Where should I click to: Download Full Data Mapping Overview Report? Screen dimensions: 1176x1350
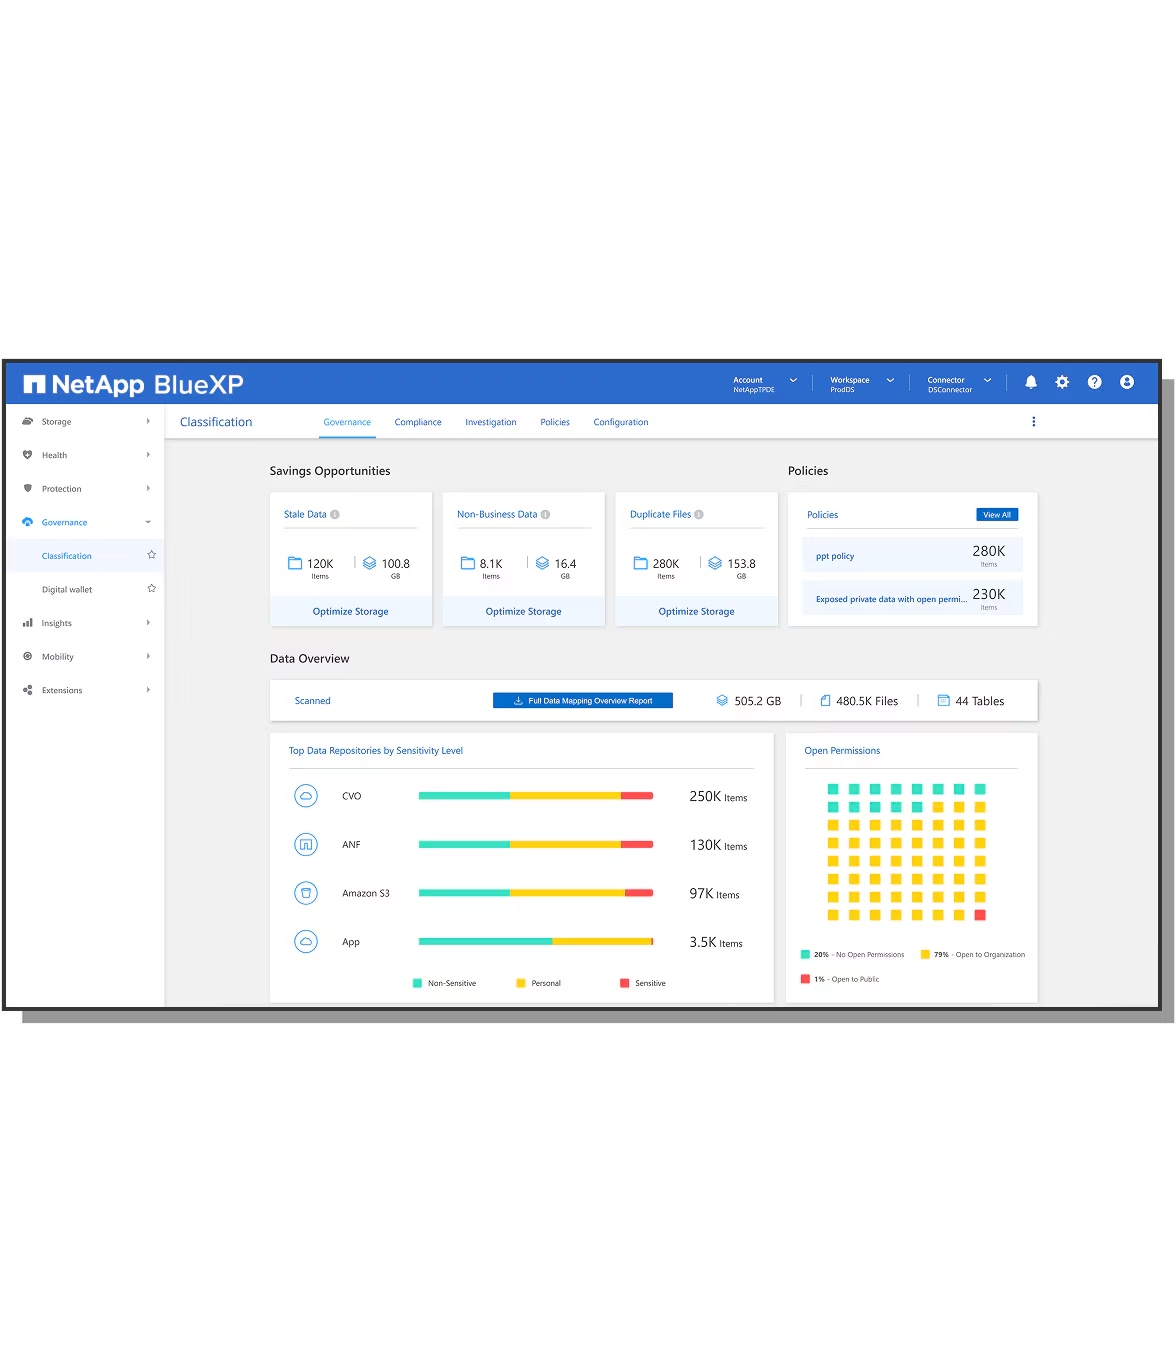(583, 701)
